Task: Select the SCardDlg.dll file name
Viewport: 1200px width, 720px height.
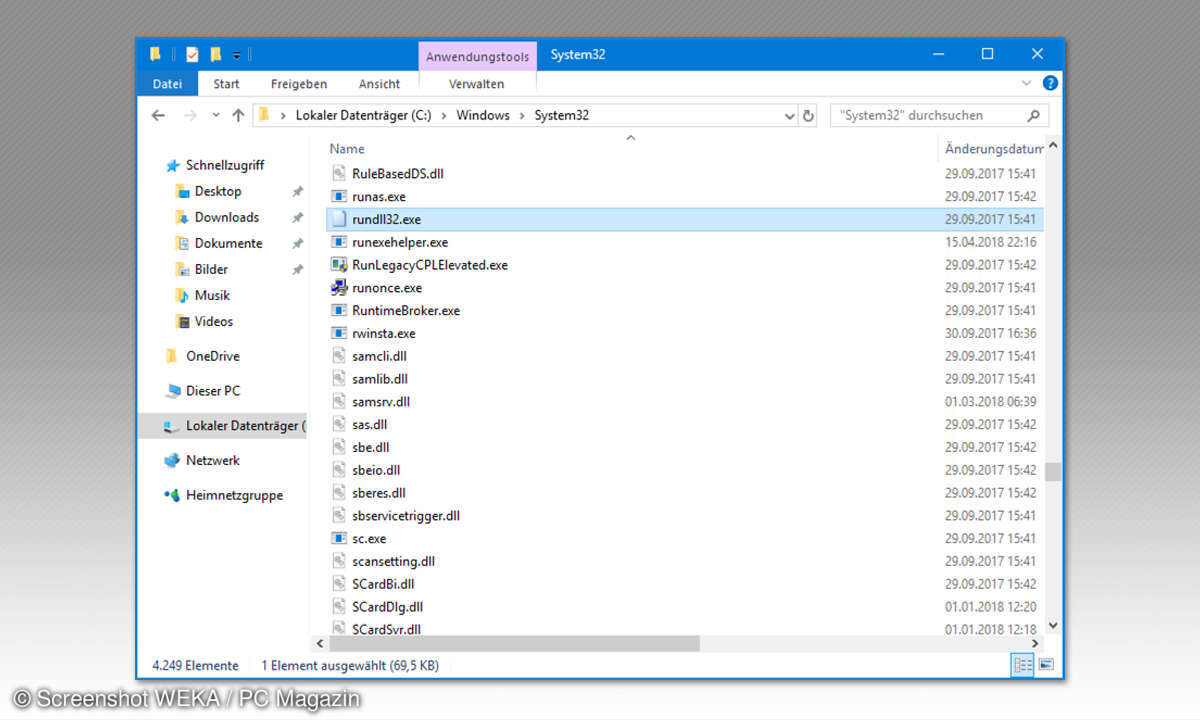Action: (388, 607)
